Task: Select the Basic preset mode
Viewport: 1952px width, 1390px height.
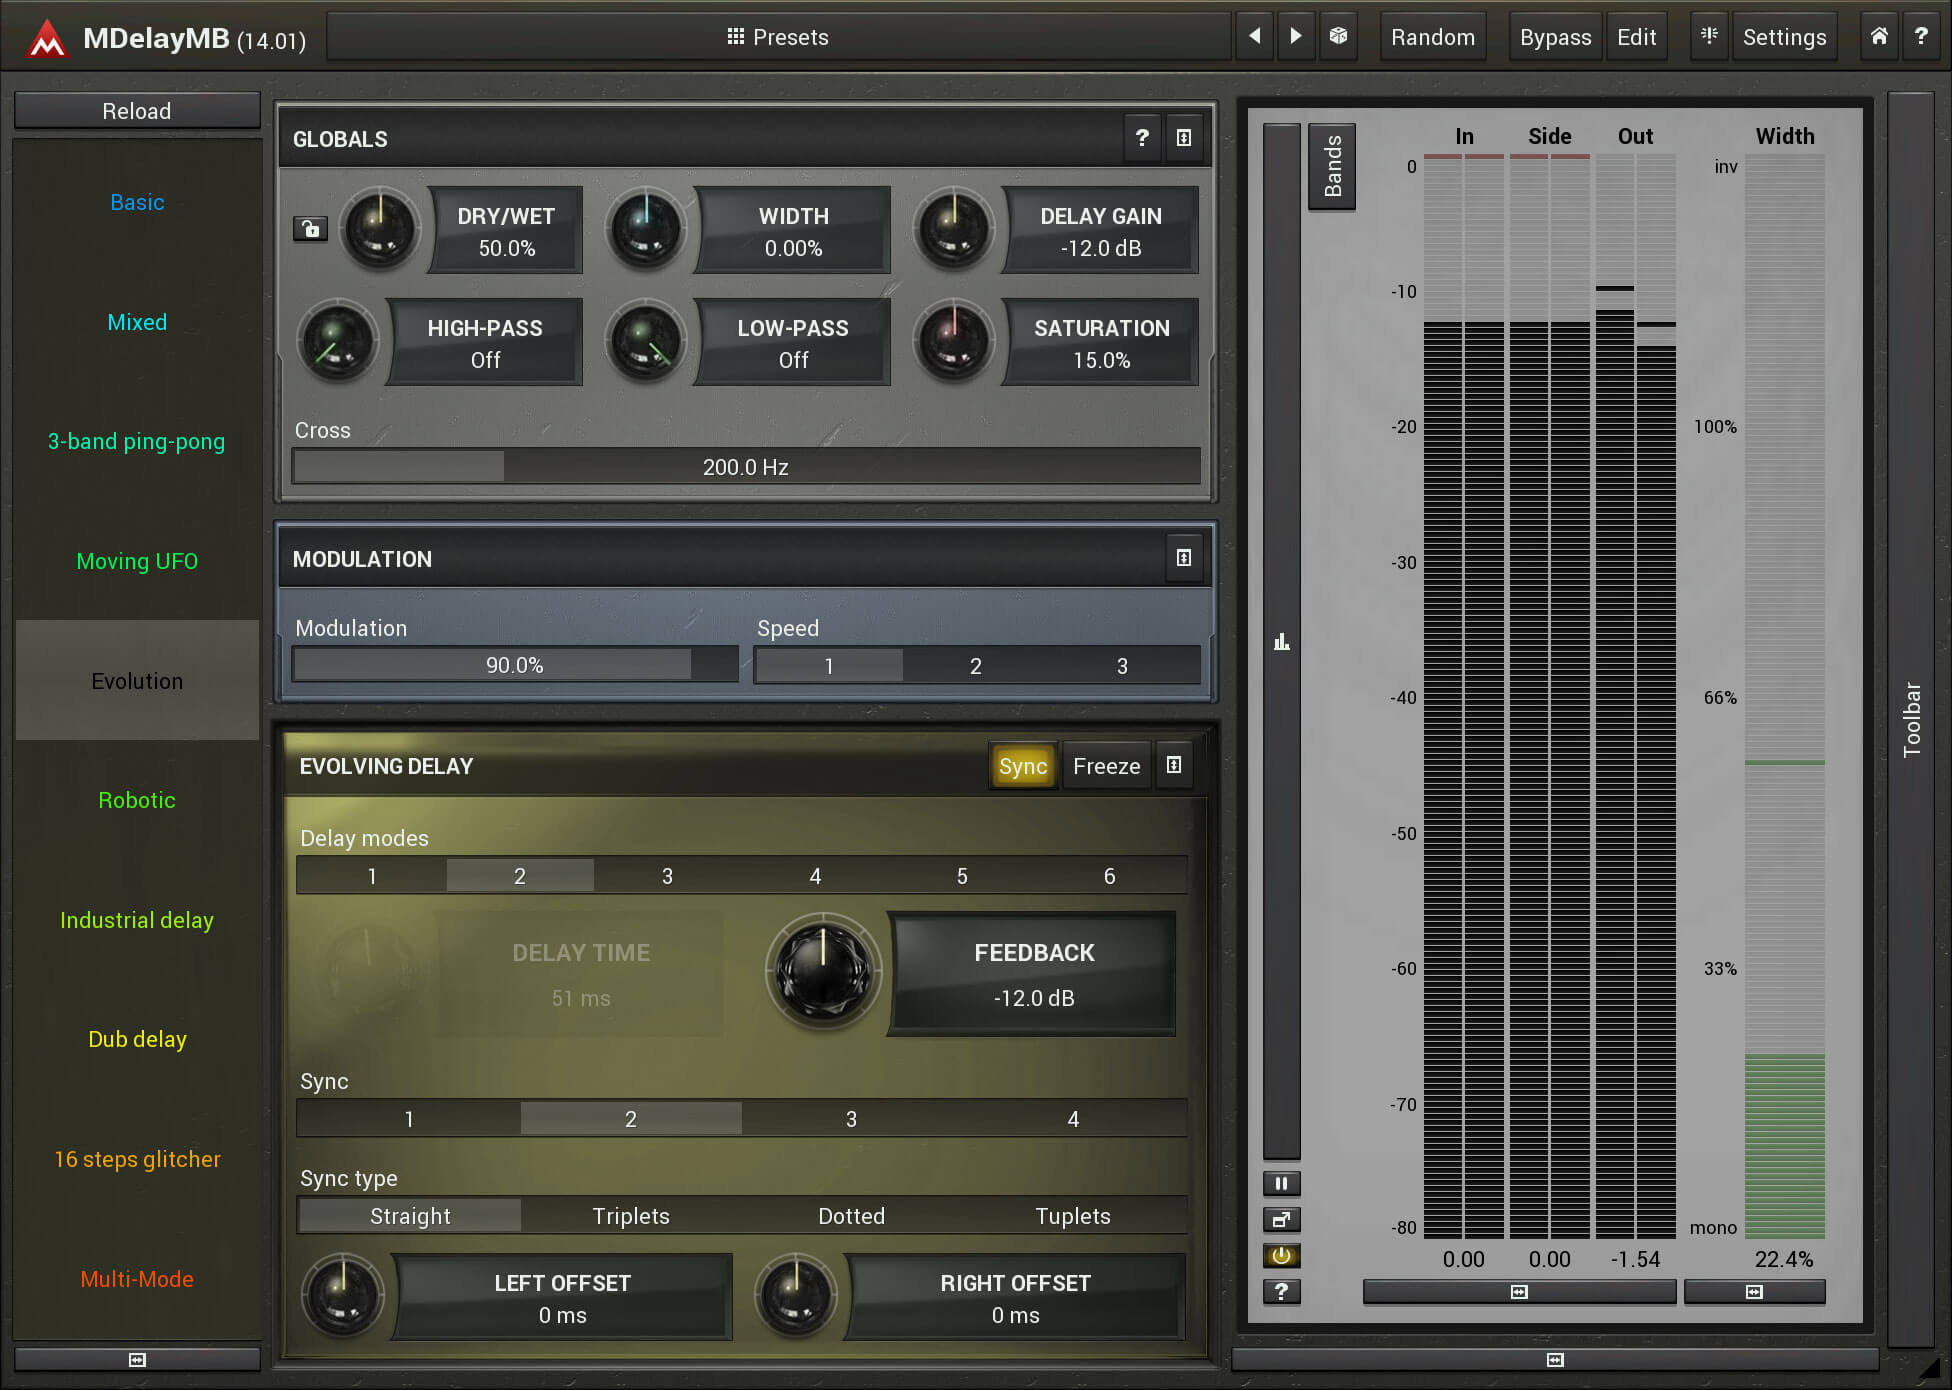Action: click(137, 202)
